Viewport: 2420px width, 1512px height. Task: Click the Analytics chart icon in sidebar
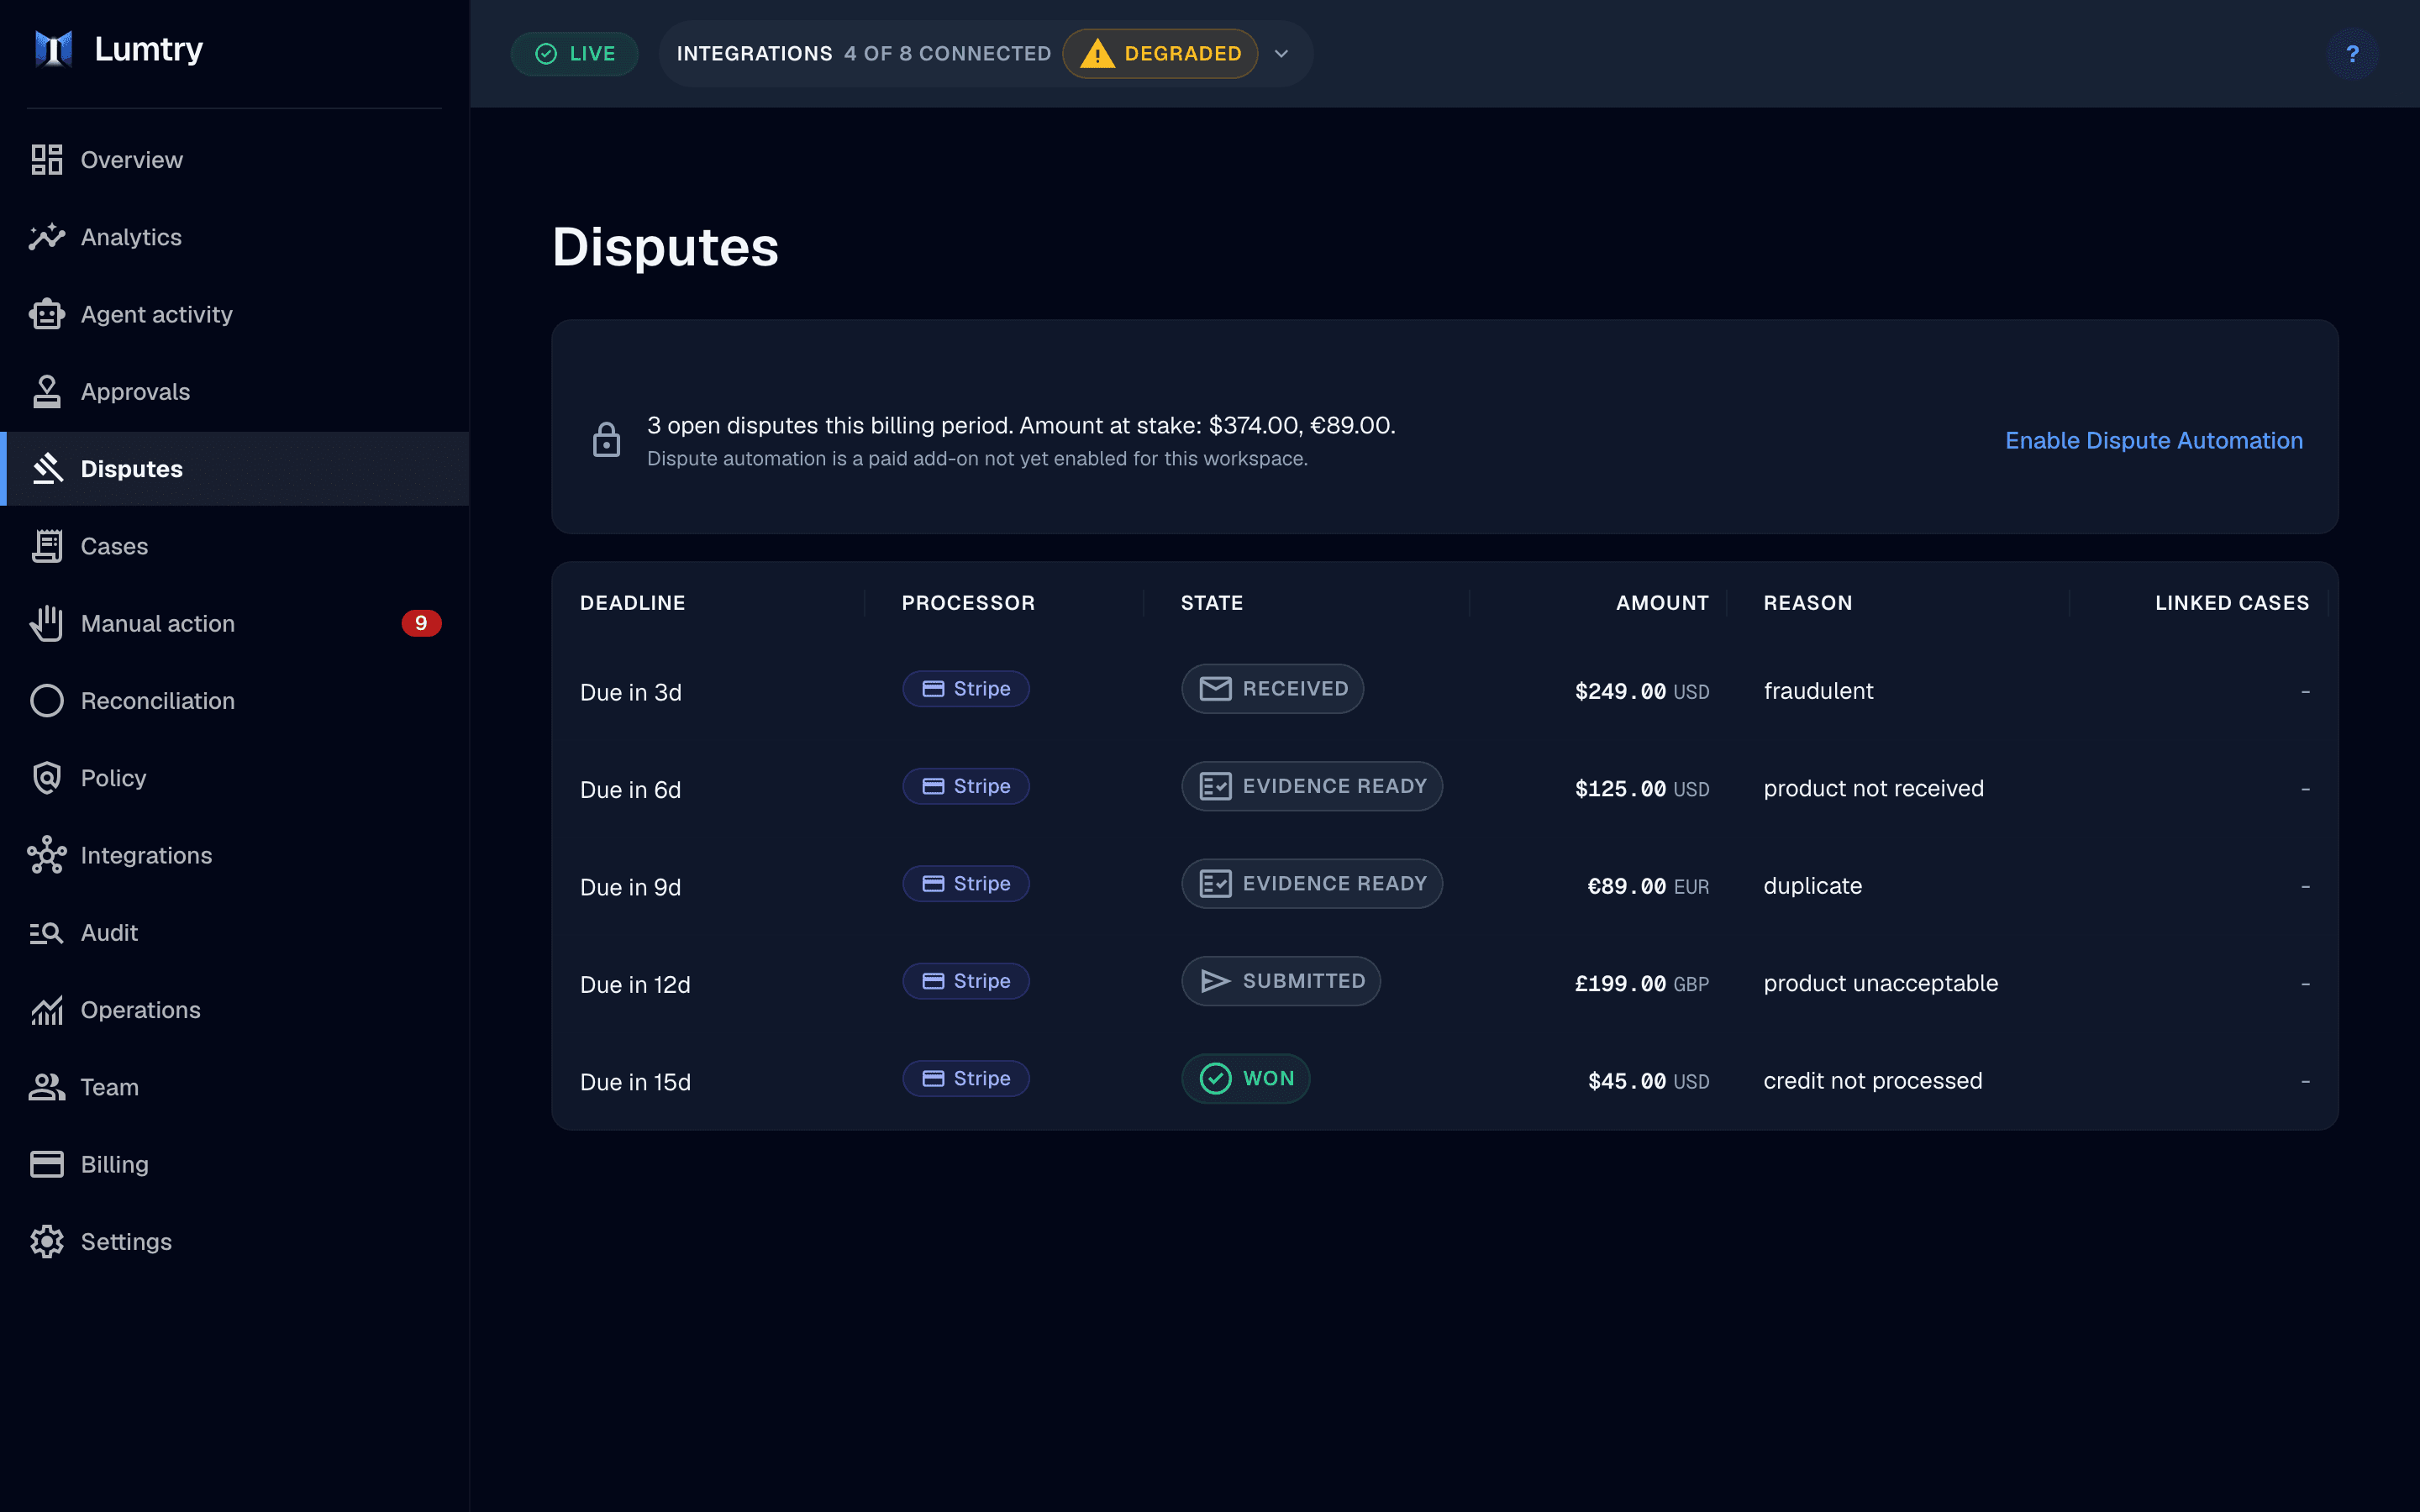[x=47, y=237]
